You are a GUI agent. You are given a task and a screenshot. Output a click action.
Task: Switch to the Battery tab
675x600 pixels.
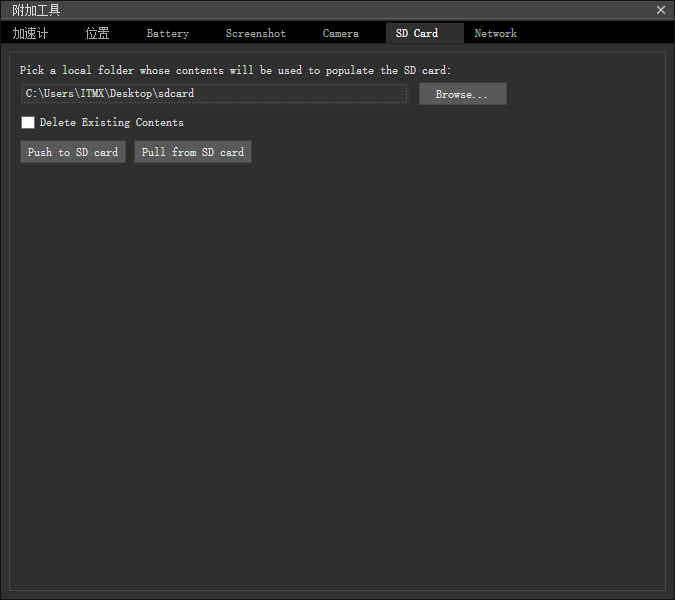pos(167,33)
